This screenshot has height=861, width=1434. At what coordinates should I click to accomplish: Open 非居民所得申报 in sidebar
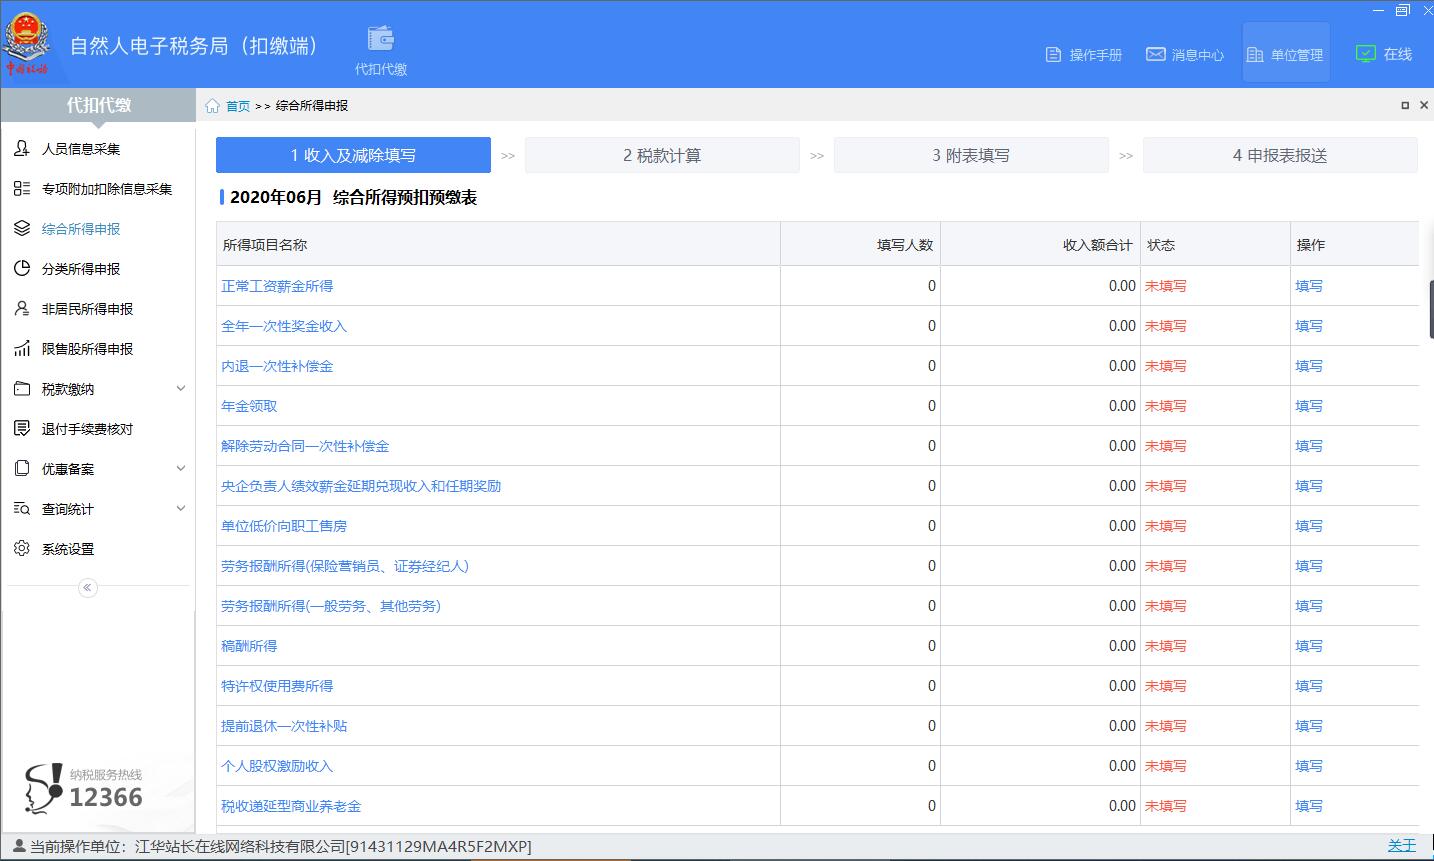point(87,309)
